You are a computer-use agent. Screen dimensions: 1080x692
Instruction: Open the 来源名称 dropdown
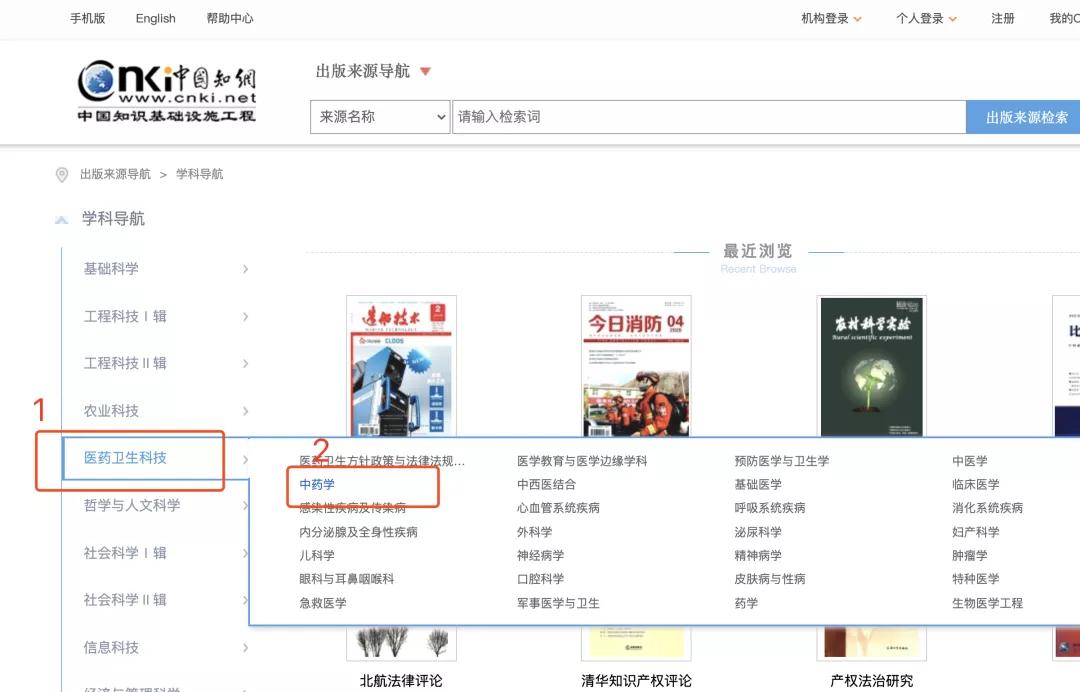tap(379, 117)
